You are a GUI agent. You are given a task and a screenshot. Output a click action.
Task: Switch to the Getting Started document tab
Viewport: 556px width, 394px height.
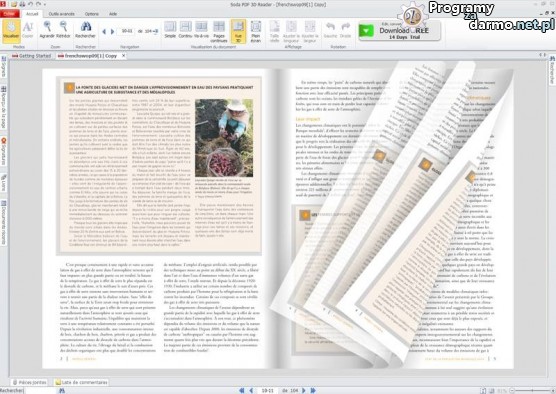click(32, 56)
